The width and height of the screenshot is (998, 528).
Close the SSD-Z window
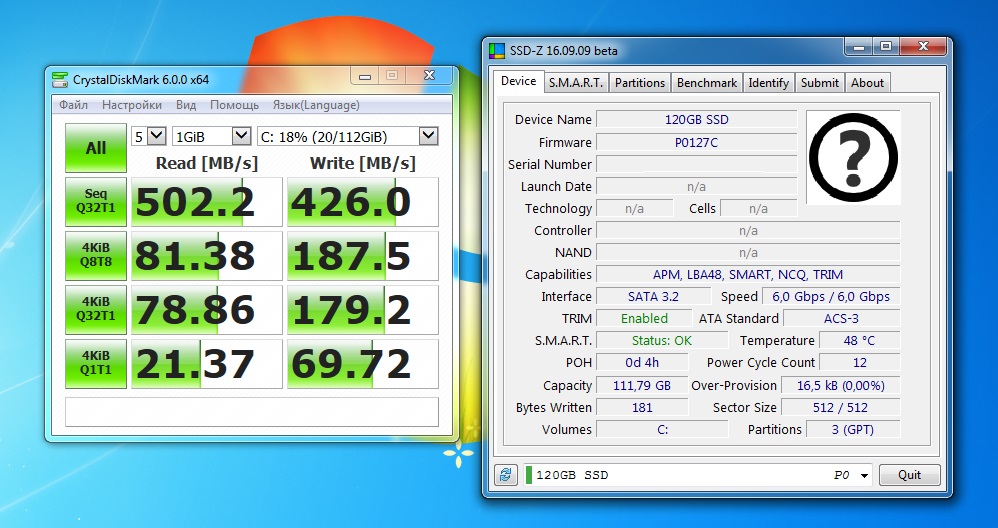(923, 46)
